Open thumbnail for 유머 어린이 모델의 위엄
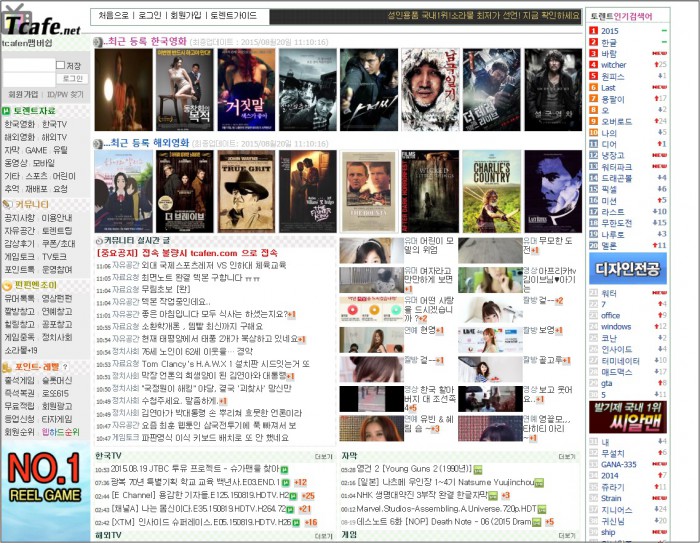The height and width of the screenshot is (543, 700). point(371,251)
